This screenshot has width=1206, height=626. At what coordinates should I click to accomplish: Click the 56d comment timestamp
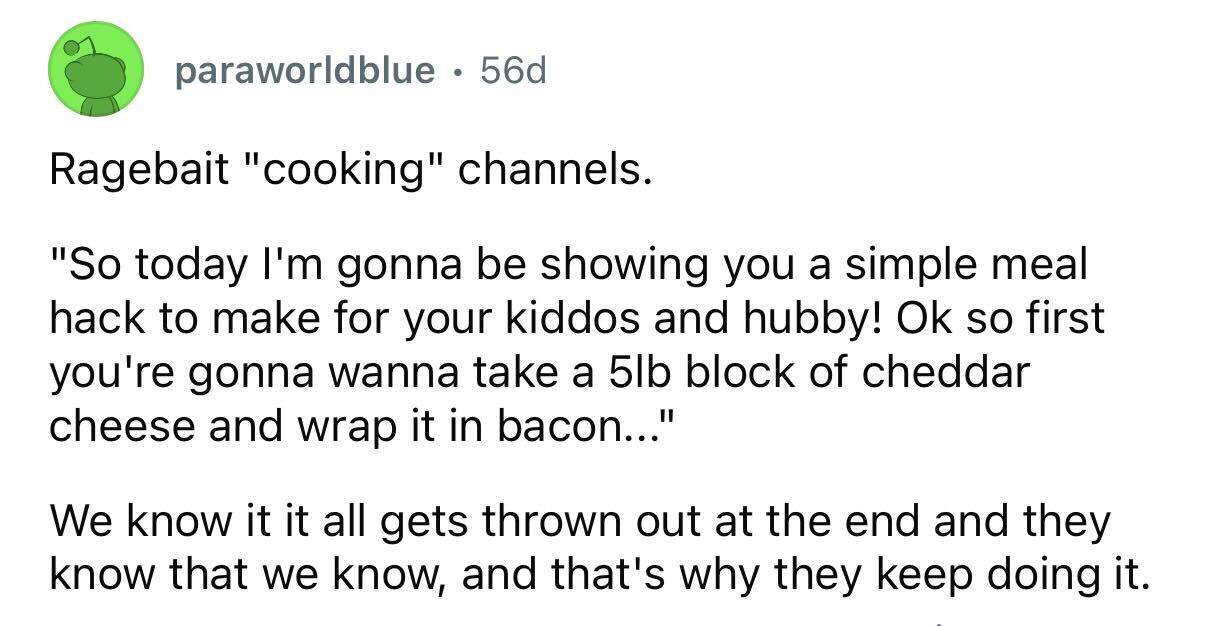click(513, 70)
